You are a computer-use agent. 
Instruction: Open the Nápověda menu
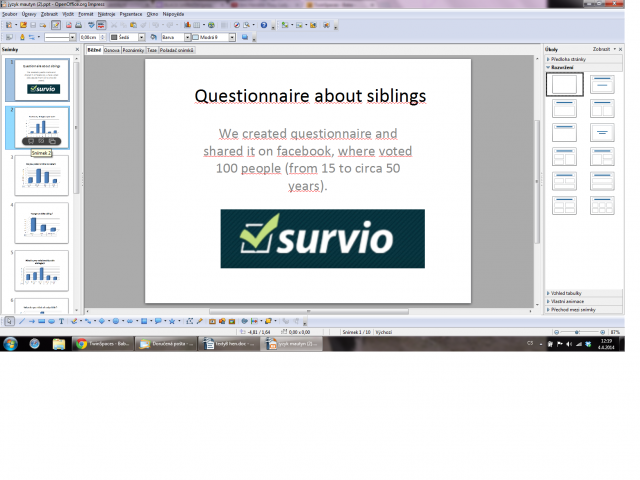point(173,14)
